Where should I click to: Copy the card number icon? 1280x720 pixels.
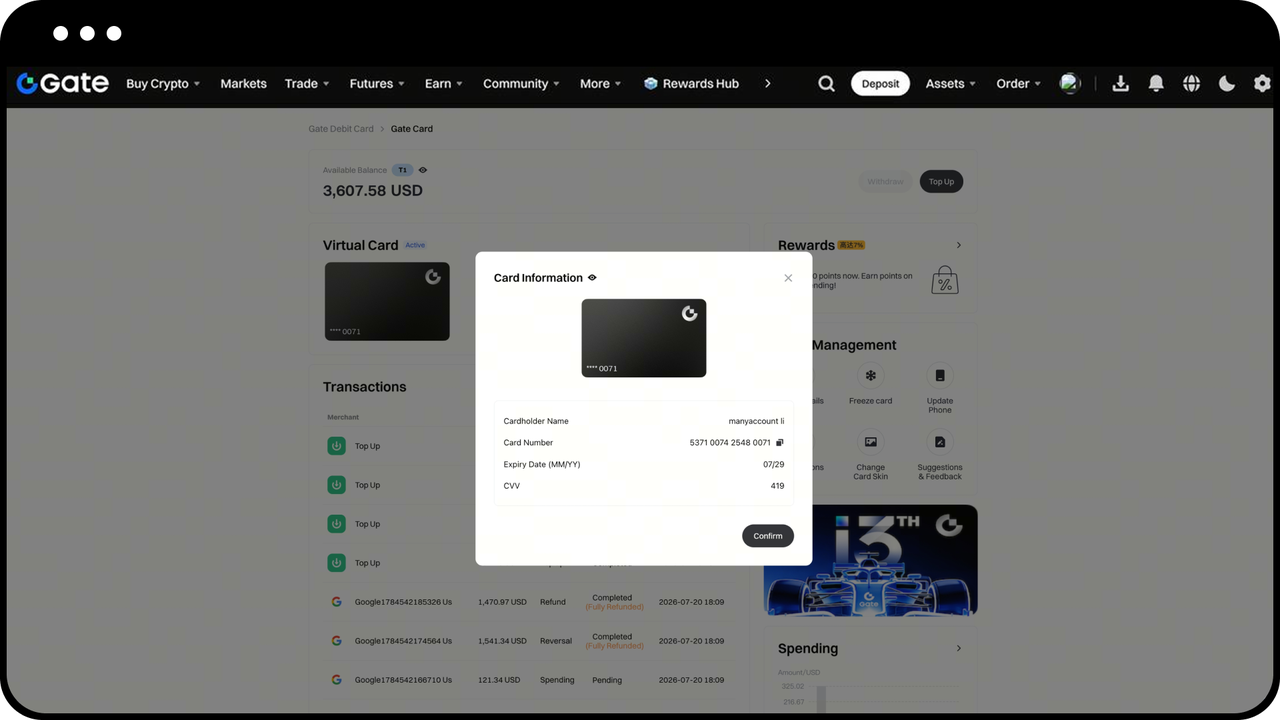[780, 442]
